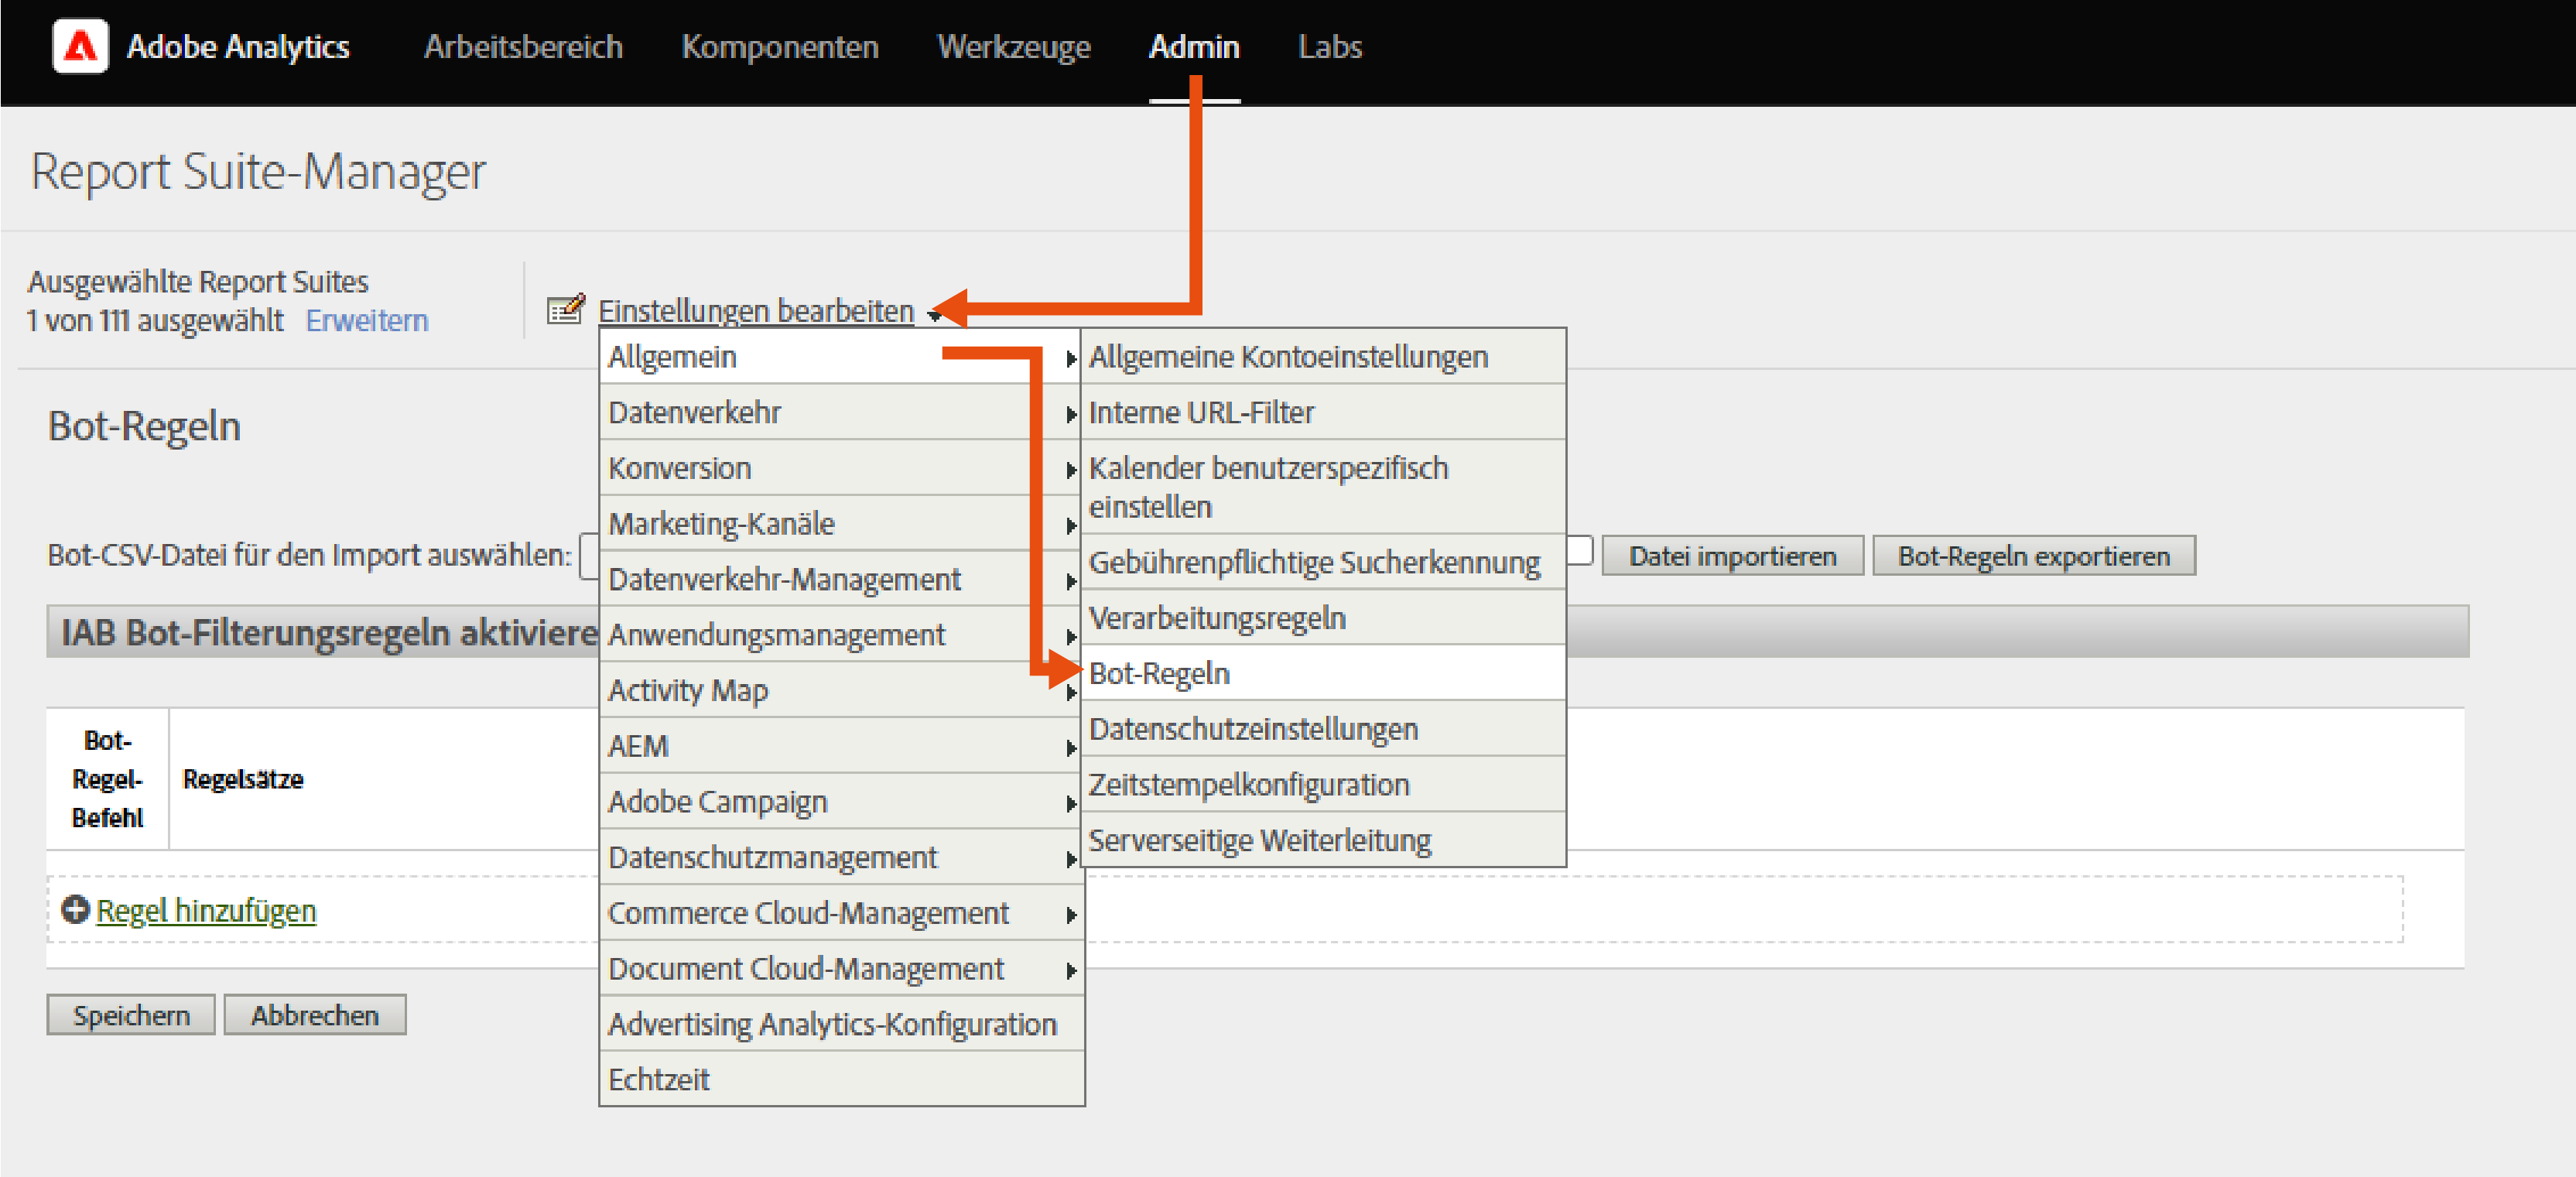
Task: Open Document Cloud-Management menu entry
Action: coord(841,968)
